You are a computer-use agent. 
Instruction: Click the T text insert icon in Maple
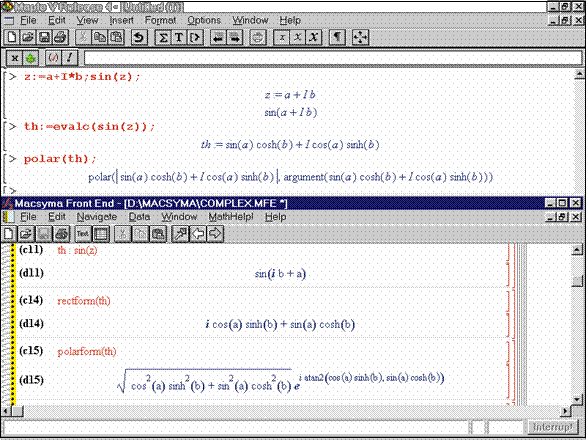click(179, 37)
